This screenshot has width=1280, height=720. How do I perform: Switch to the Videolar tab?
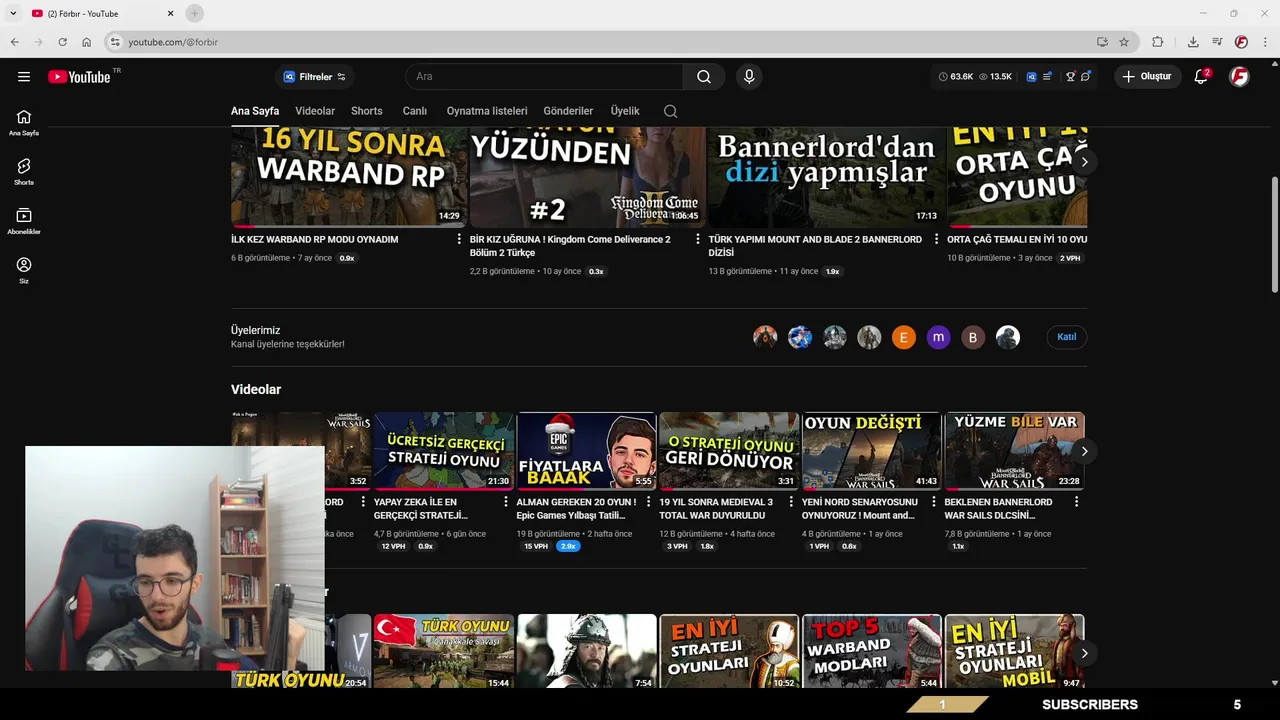pos(315,111)
